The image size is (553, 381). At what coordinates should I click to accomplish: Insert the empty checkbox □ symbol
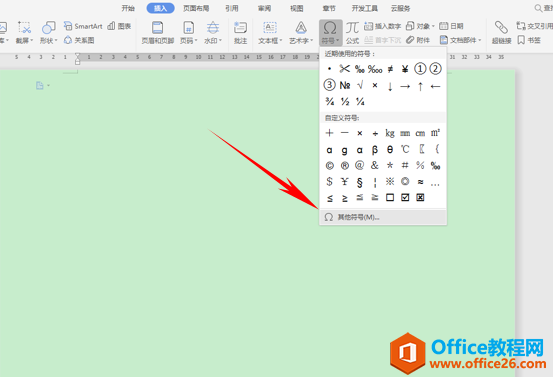click(x=390, y=198)
